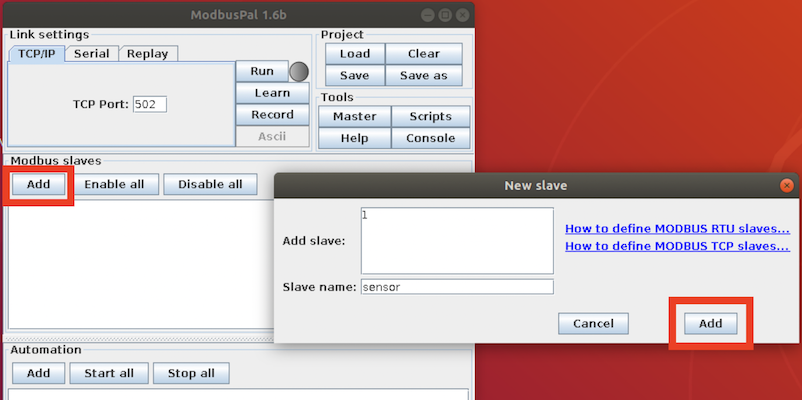Image resolution: width=802 pixels, height=400 pixels.
Task: Disable all Modbus slaves
Action: 210,184
